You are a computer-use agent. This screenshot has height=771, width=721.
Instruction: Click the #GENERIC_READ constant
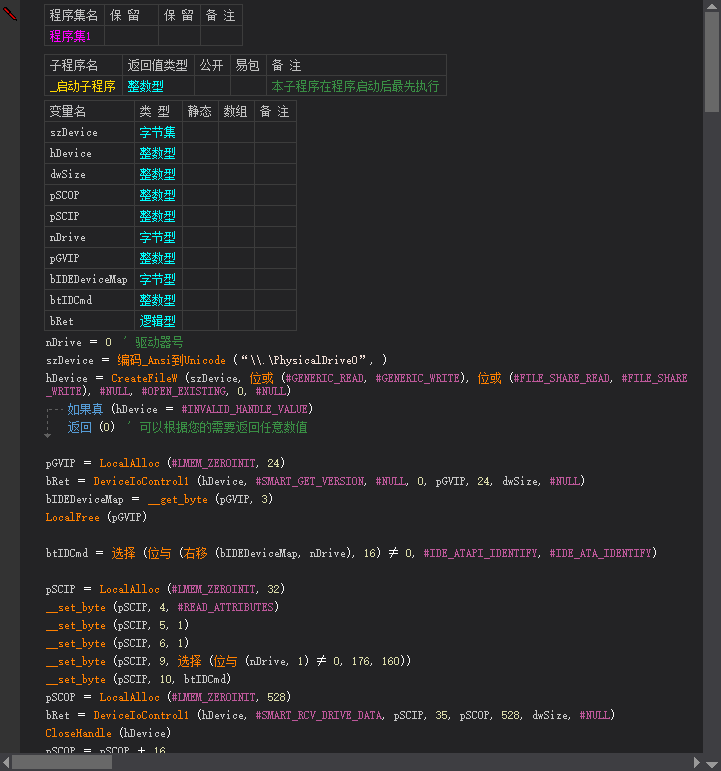click(325, 378)
